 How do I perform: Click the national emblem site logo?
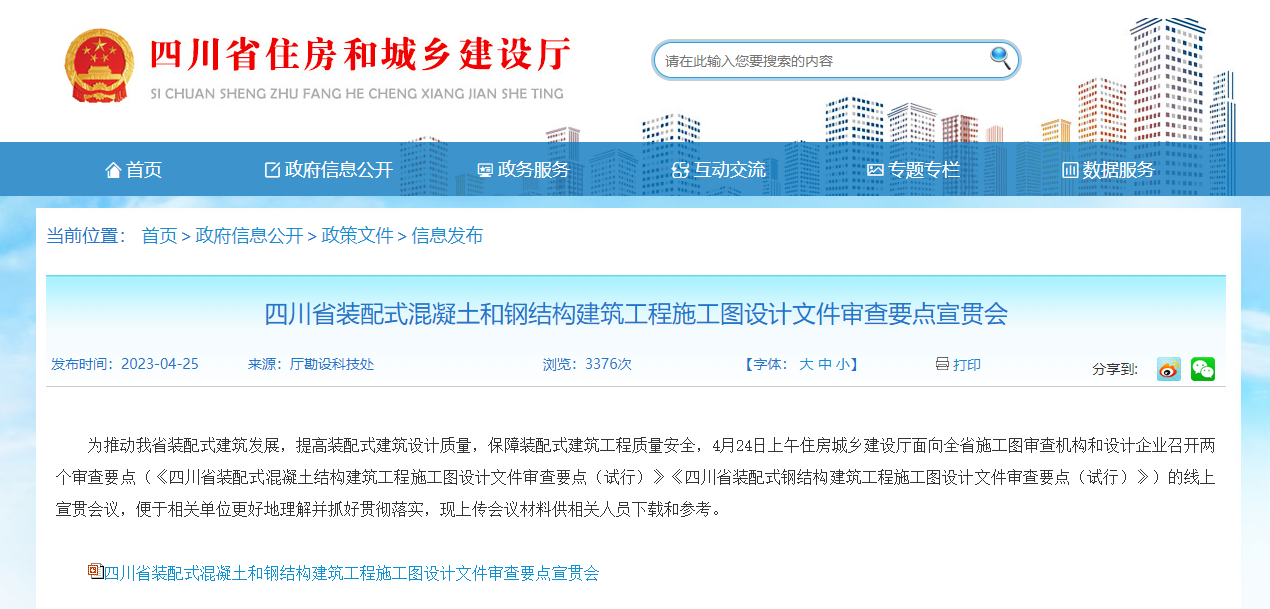97,62
